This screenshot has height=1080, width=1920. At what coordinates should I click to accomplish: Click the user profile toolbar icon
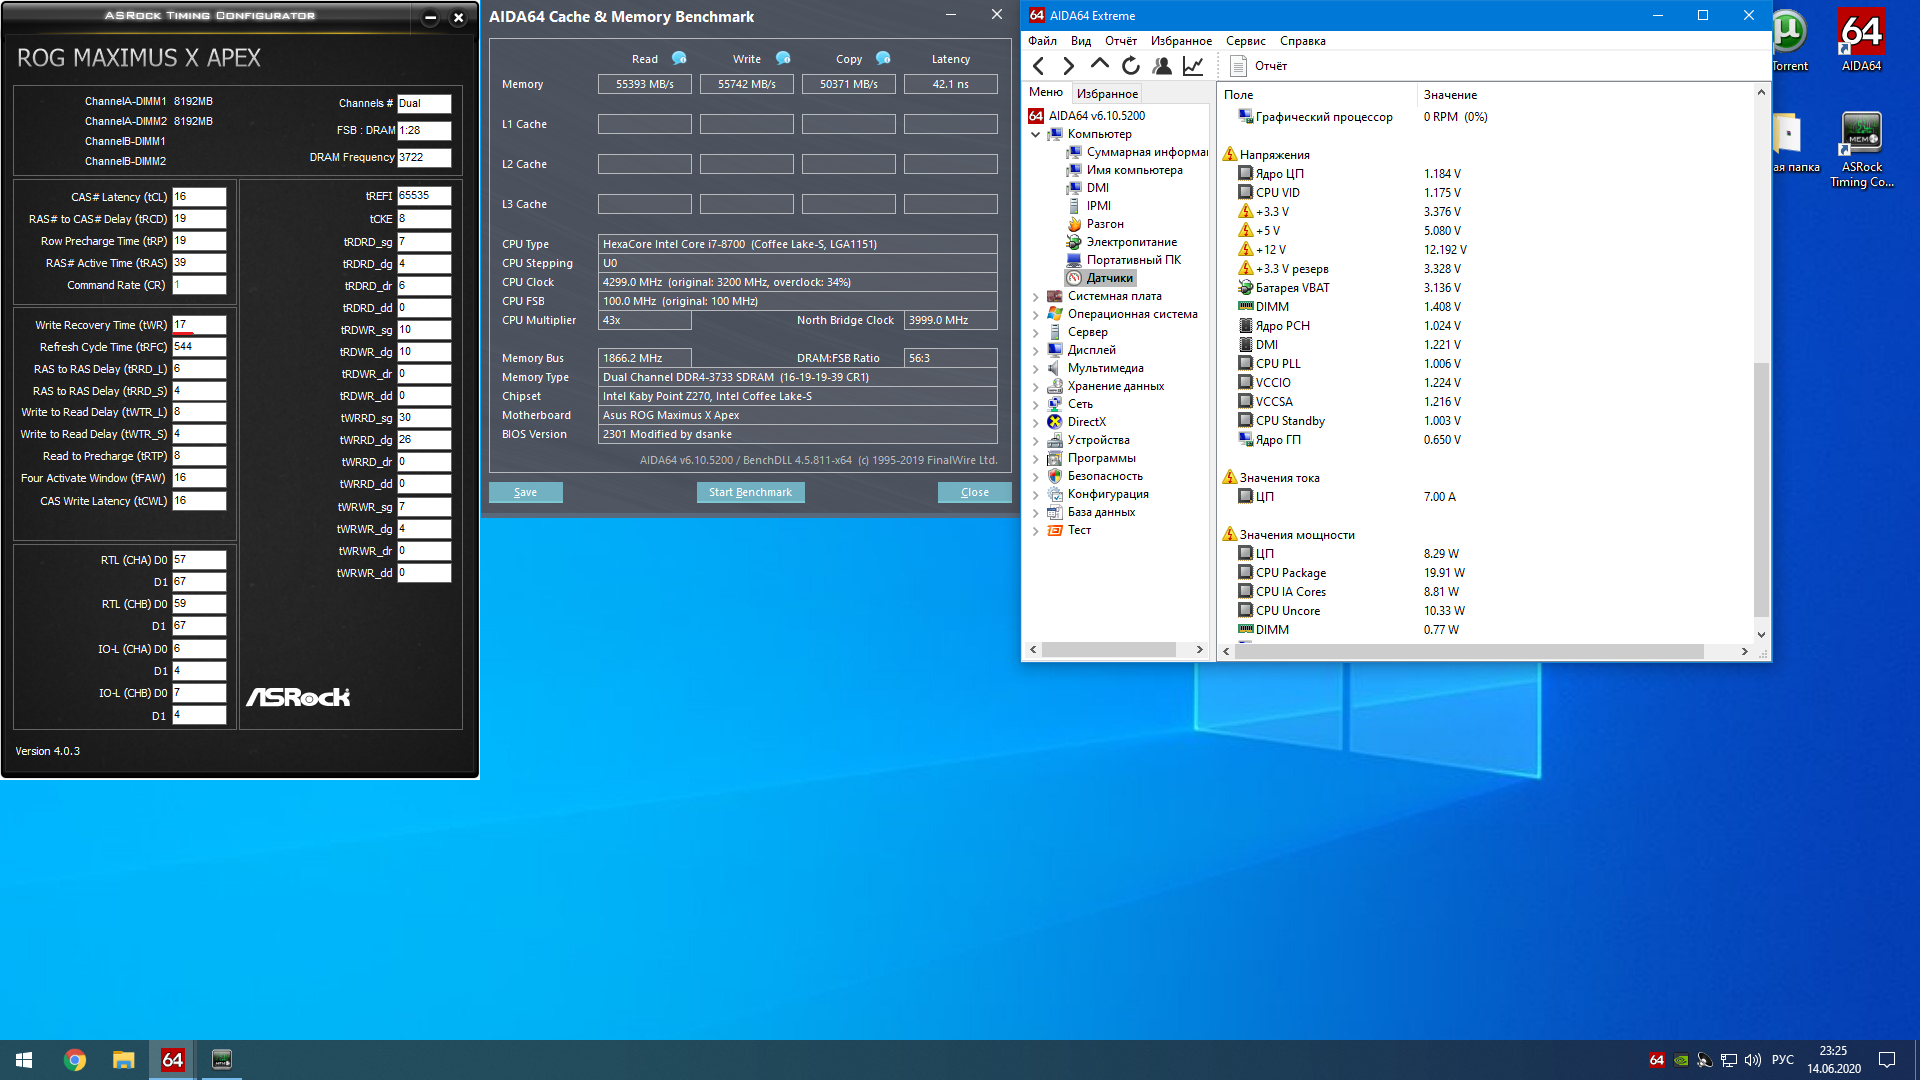(x=1162, y=66)
